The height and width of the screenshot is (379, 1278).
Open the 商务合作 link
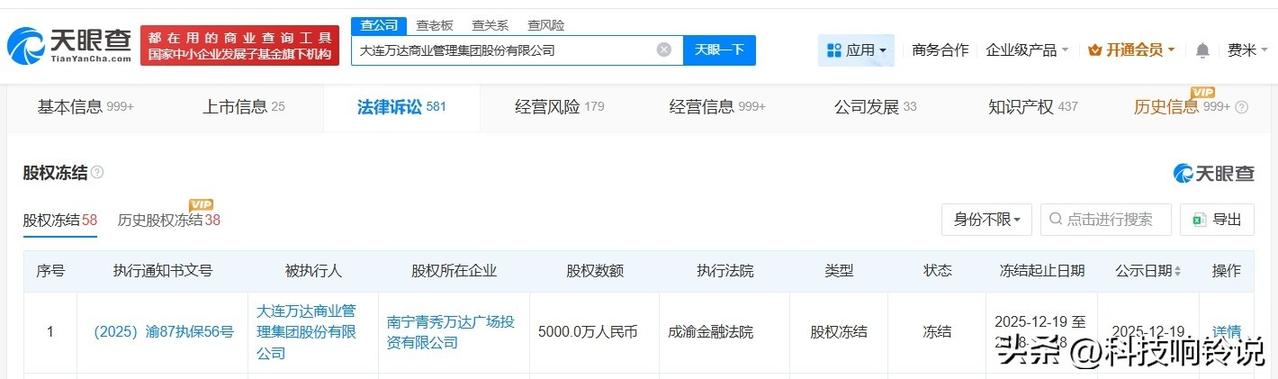point(940,50)
